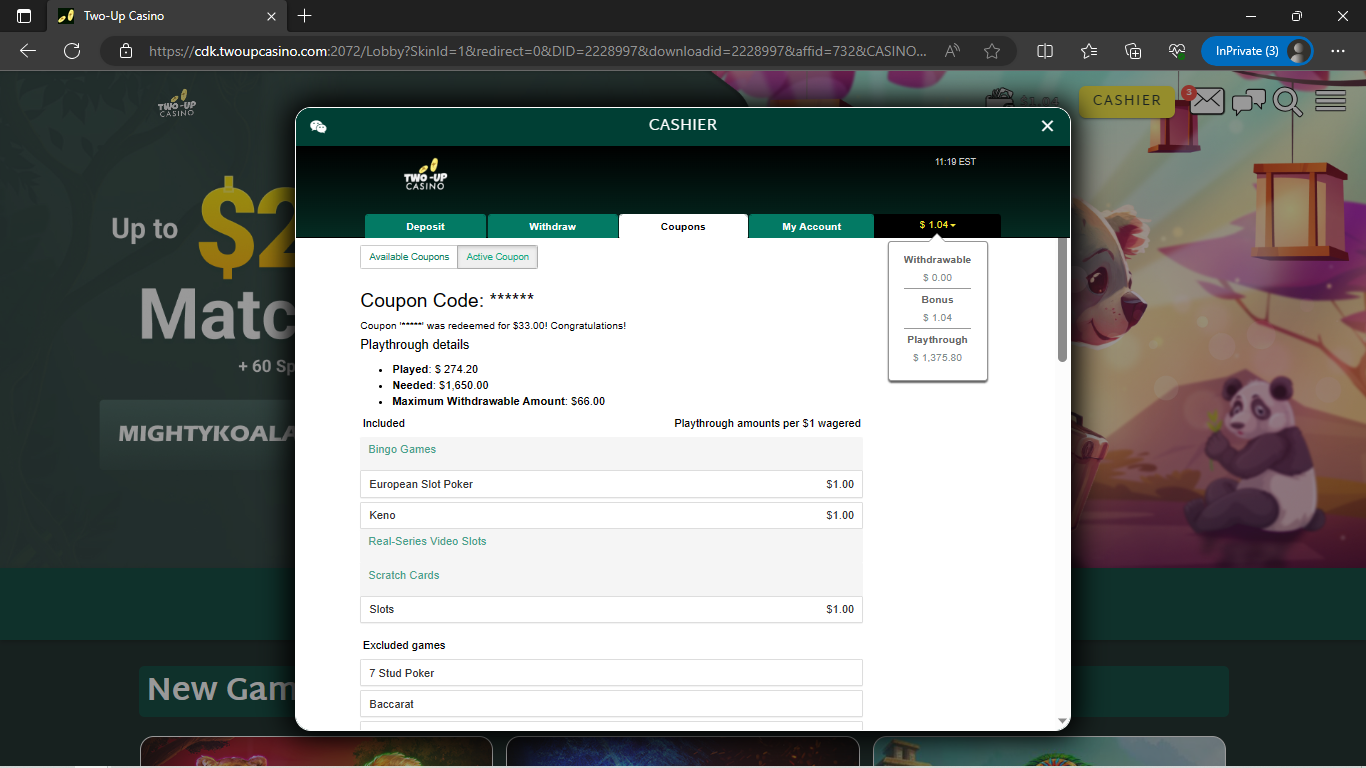Image resolution: width=1366 pixels, height=768 pixels.
Task: Expand the Bingo Games category
Action: pyautogui.click(x=402, y=449)
